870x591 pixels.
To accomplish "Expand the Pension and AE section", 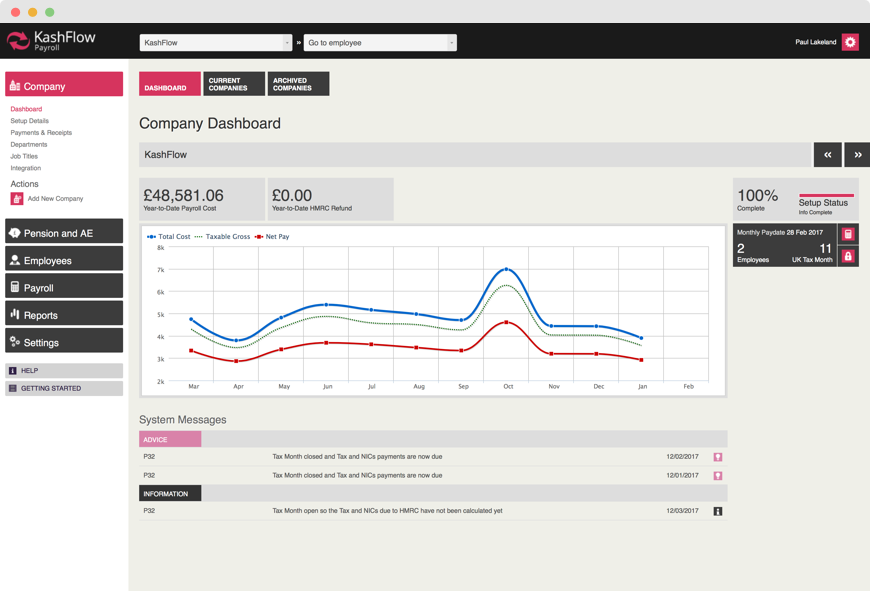I will pos(64,233).
